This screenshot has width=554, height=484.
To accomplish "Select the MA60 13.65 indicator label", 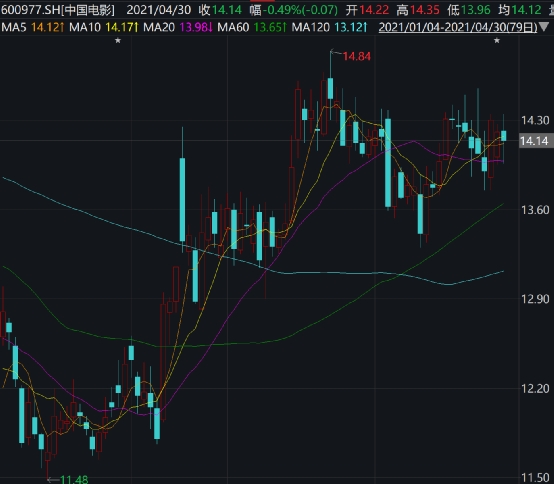I will [x=252, y=27].
